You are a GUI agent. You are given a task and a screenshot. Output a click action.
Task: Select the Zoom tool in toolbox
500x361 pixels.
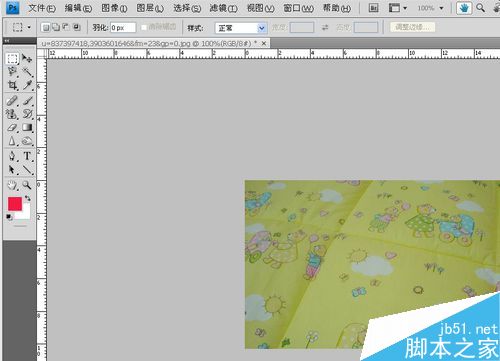[x=27, y=185]
